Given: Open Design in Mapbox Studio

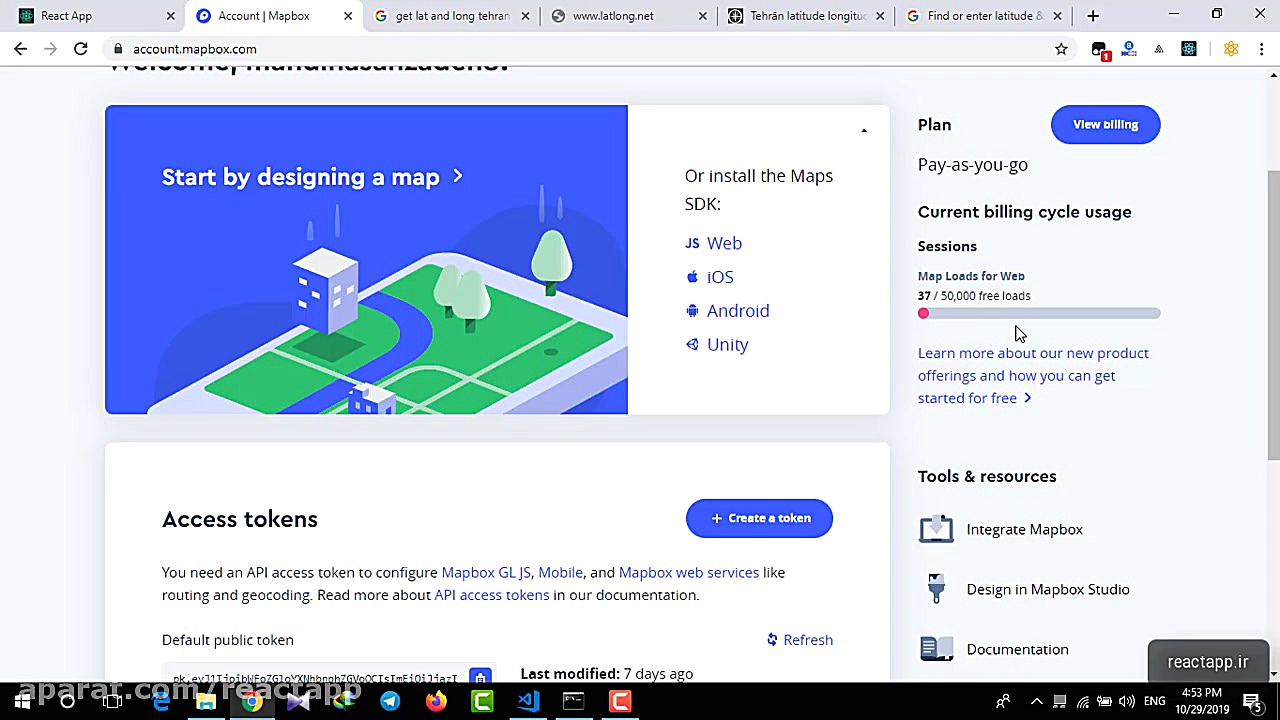Looking at the screenshot, I should pyautogui.click(x=1047, y=589).
